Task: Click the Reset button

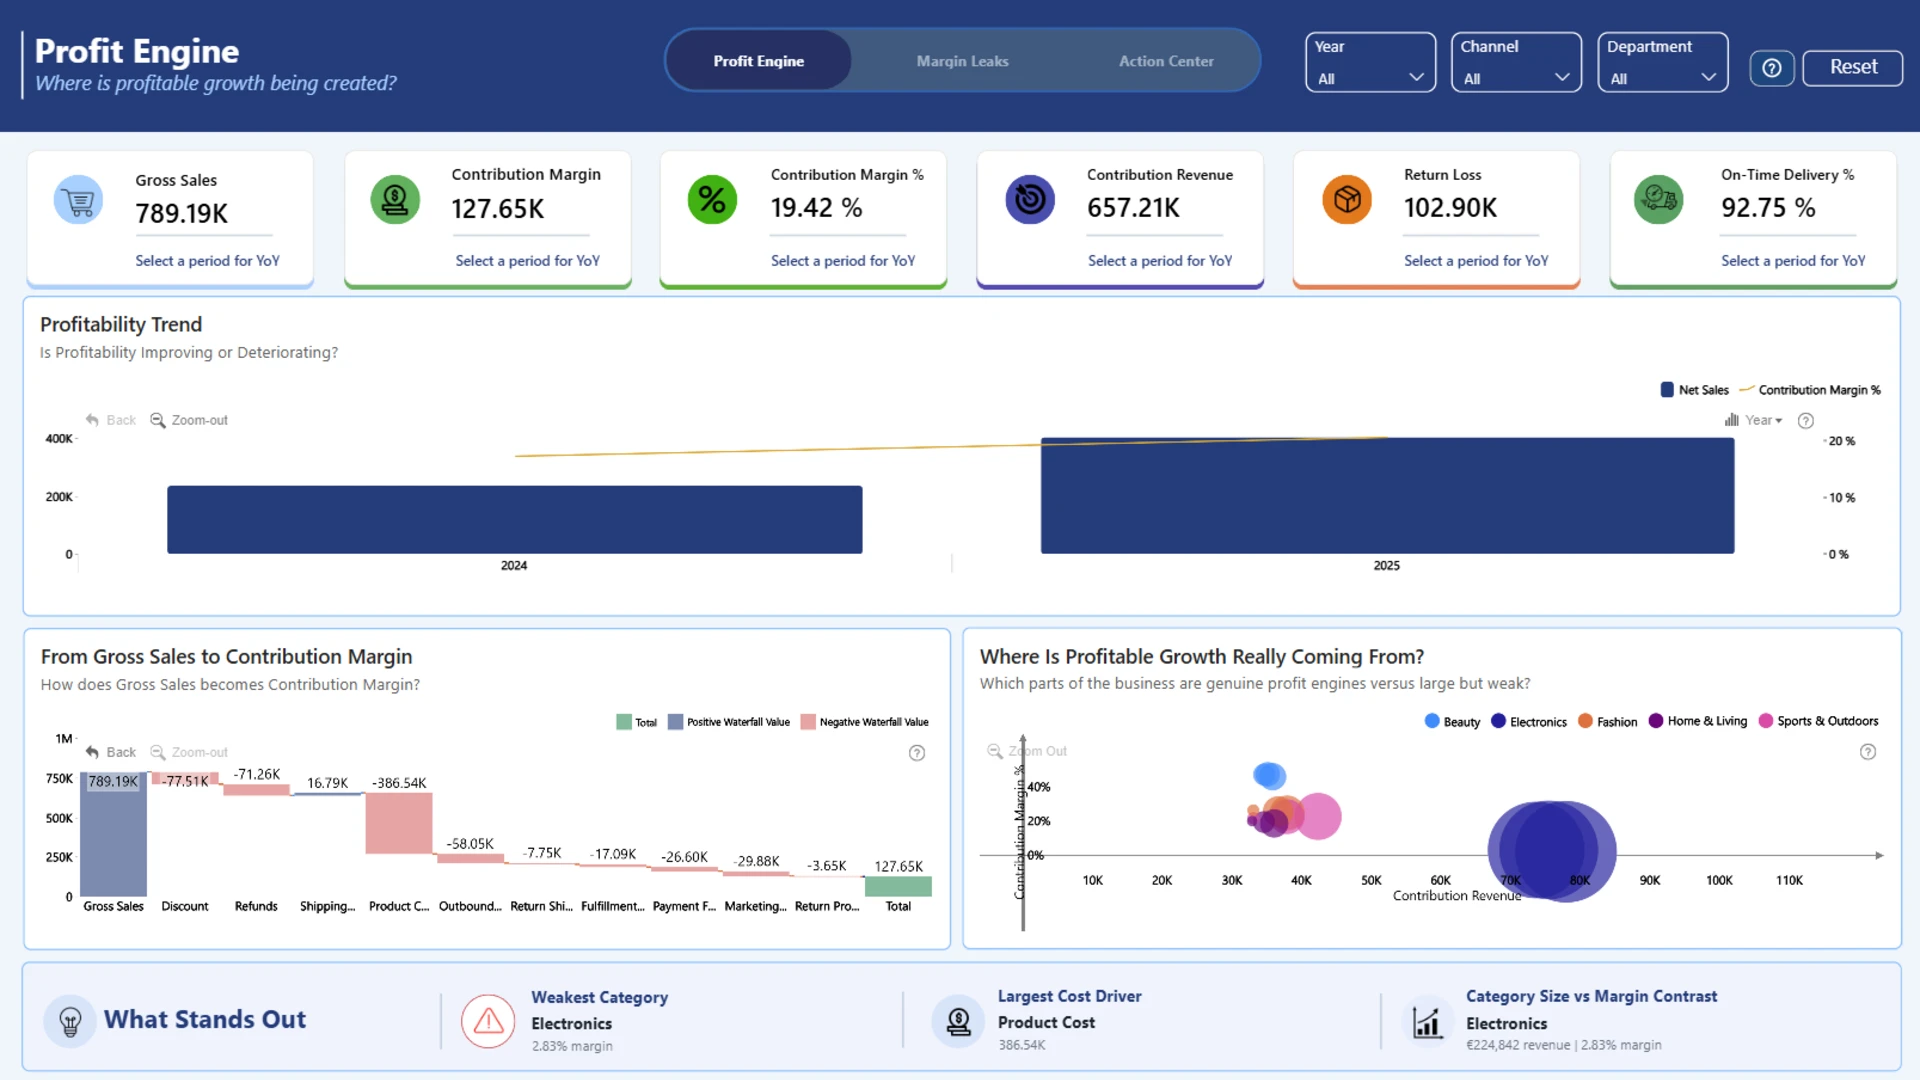Action: coord(1853,67)
